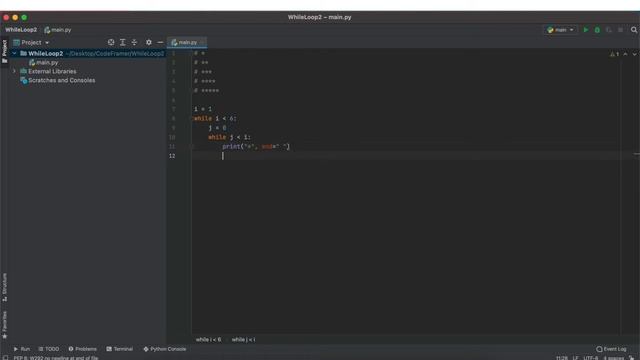Open the Structure side tool window
This screenshot has height=360, width=640.
(4, 287)
